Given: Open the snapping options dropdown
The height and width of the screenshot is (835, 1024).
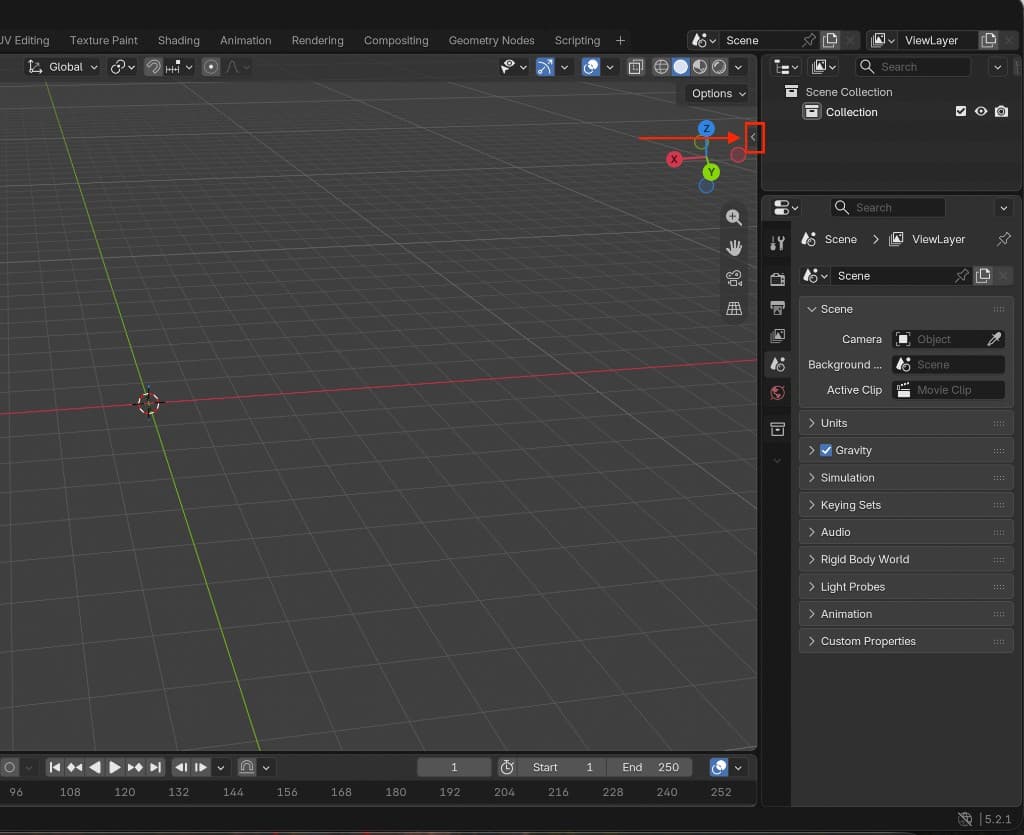Looking at the screenshot, I should click(x=179, y=67).
